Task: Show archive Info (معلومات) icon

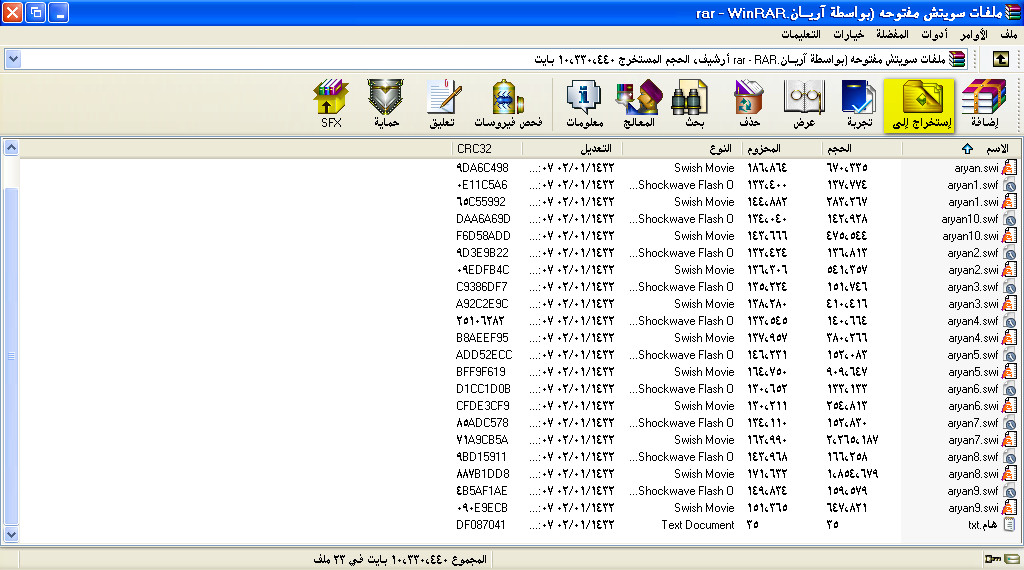Action: [x=583, y=106]
